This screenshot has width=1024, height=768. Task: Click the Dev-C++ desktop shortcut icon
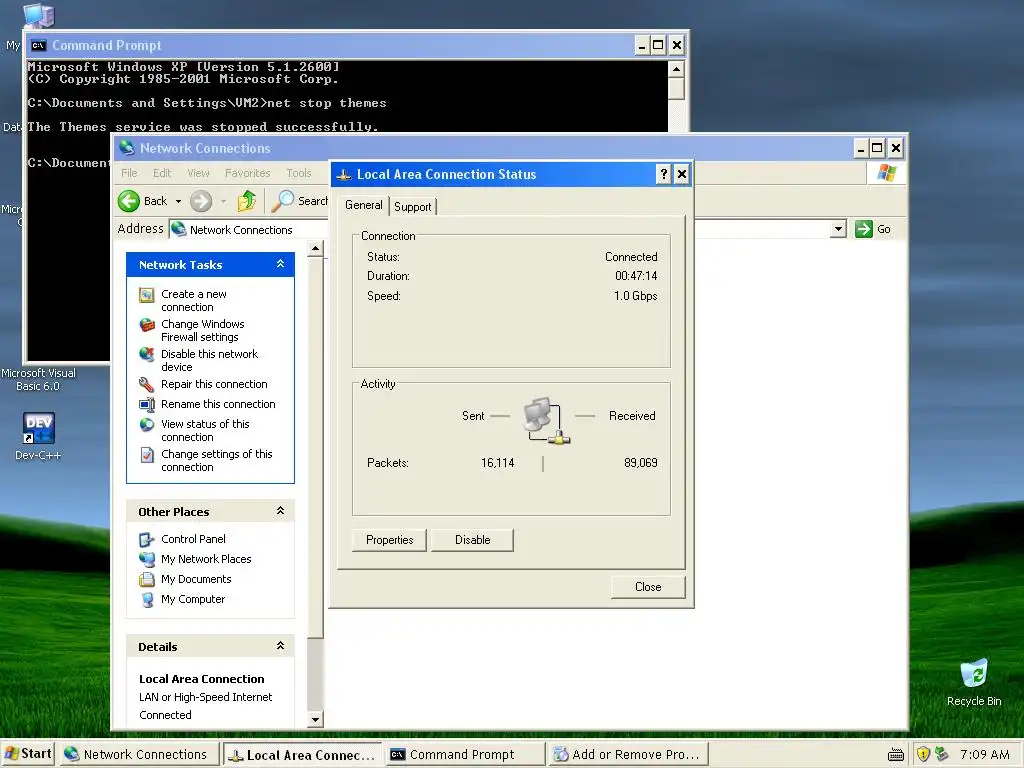pos(39,428)
